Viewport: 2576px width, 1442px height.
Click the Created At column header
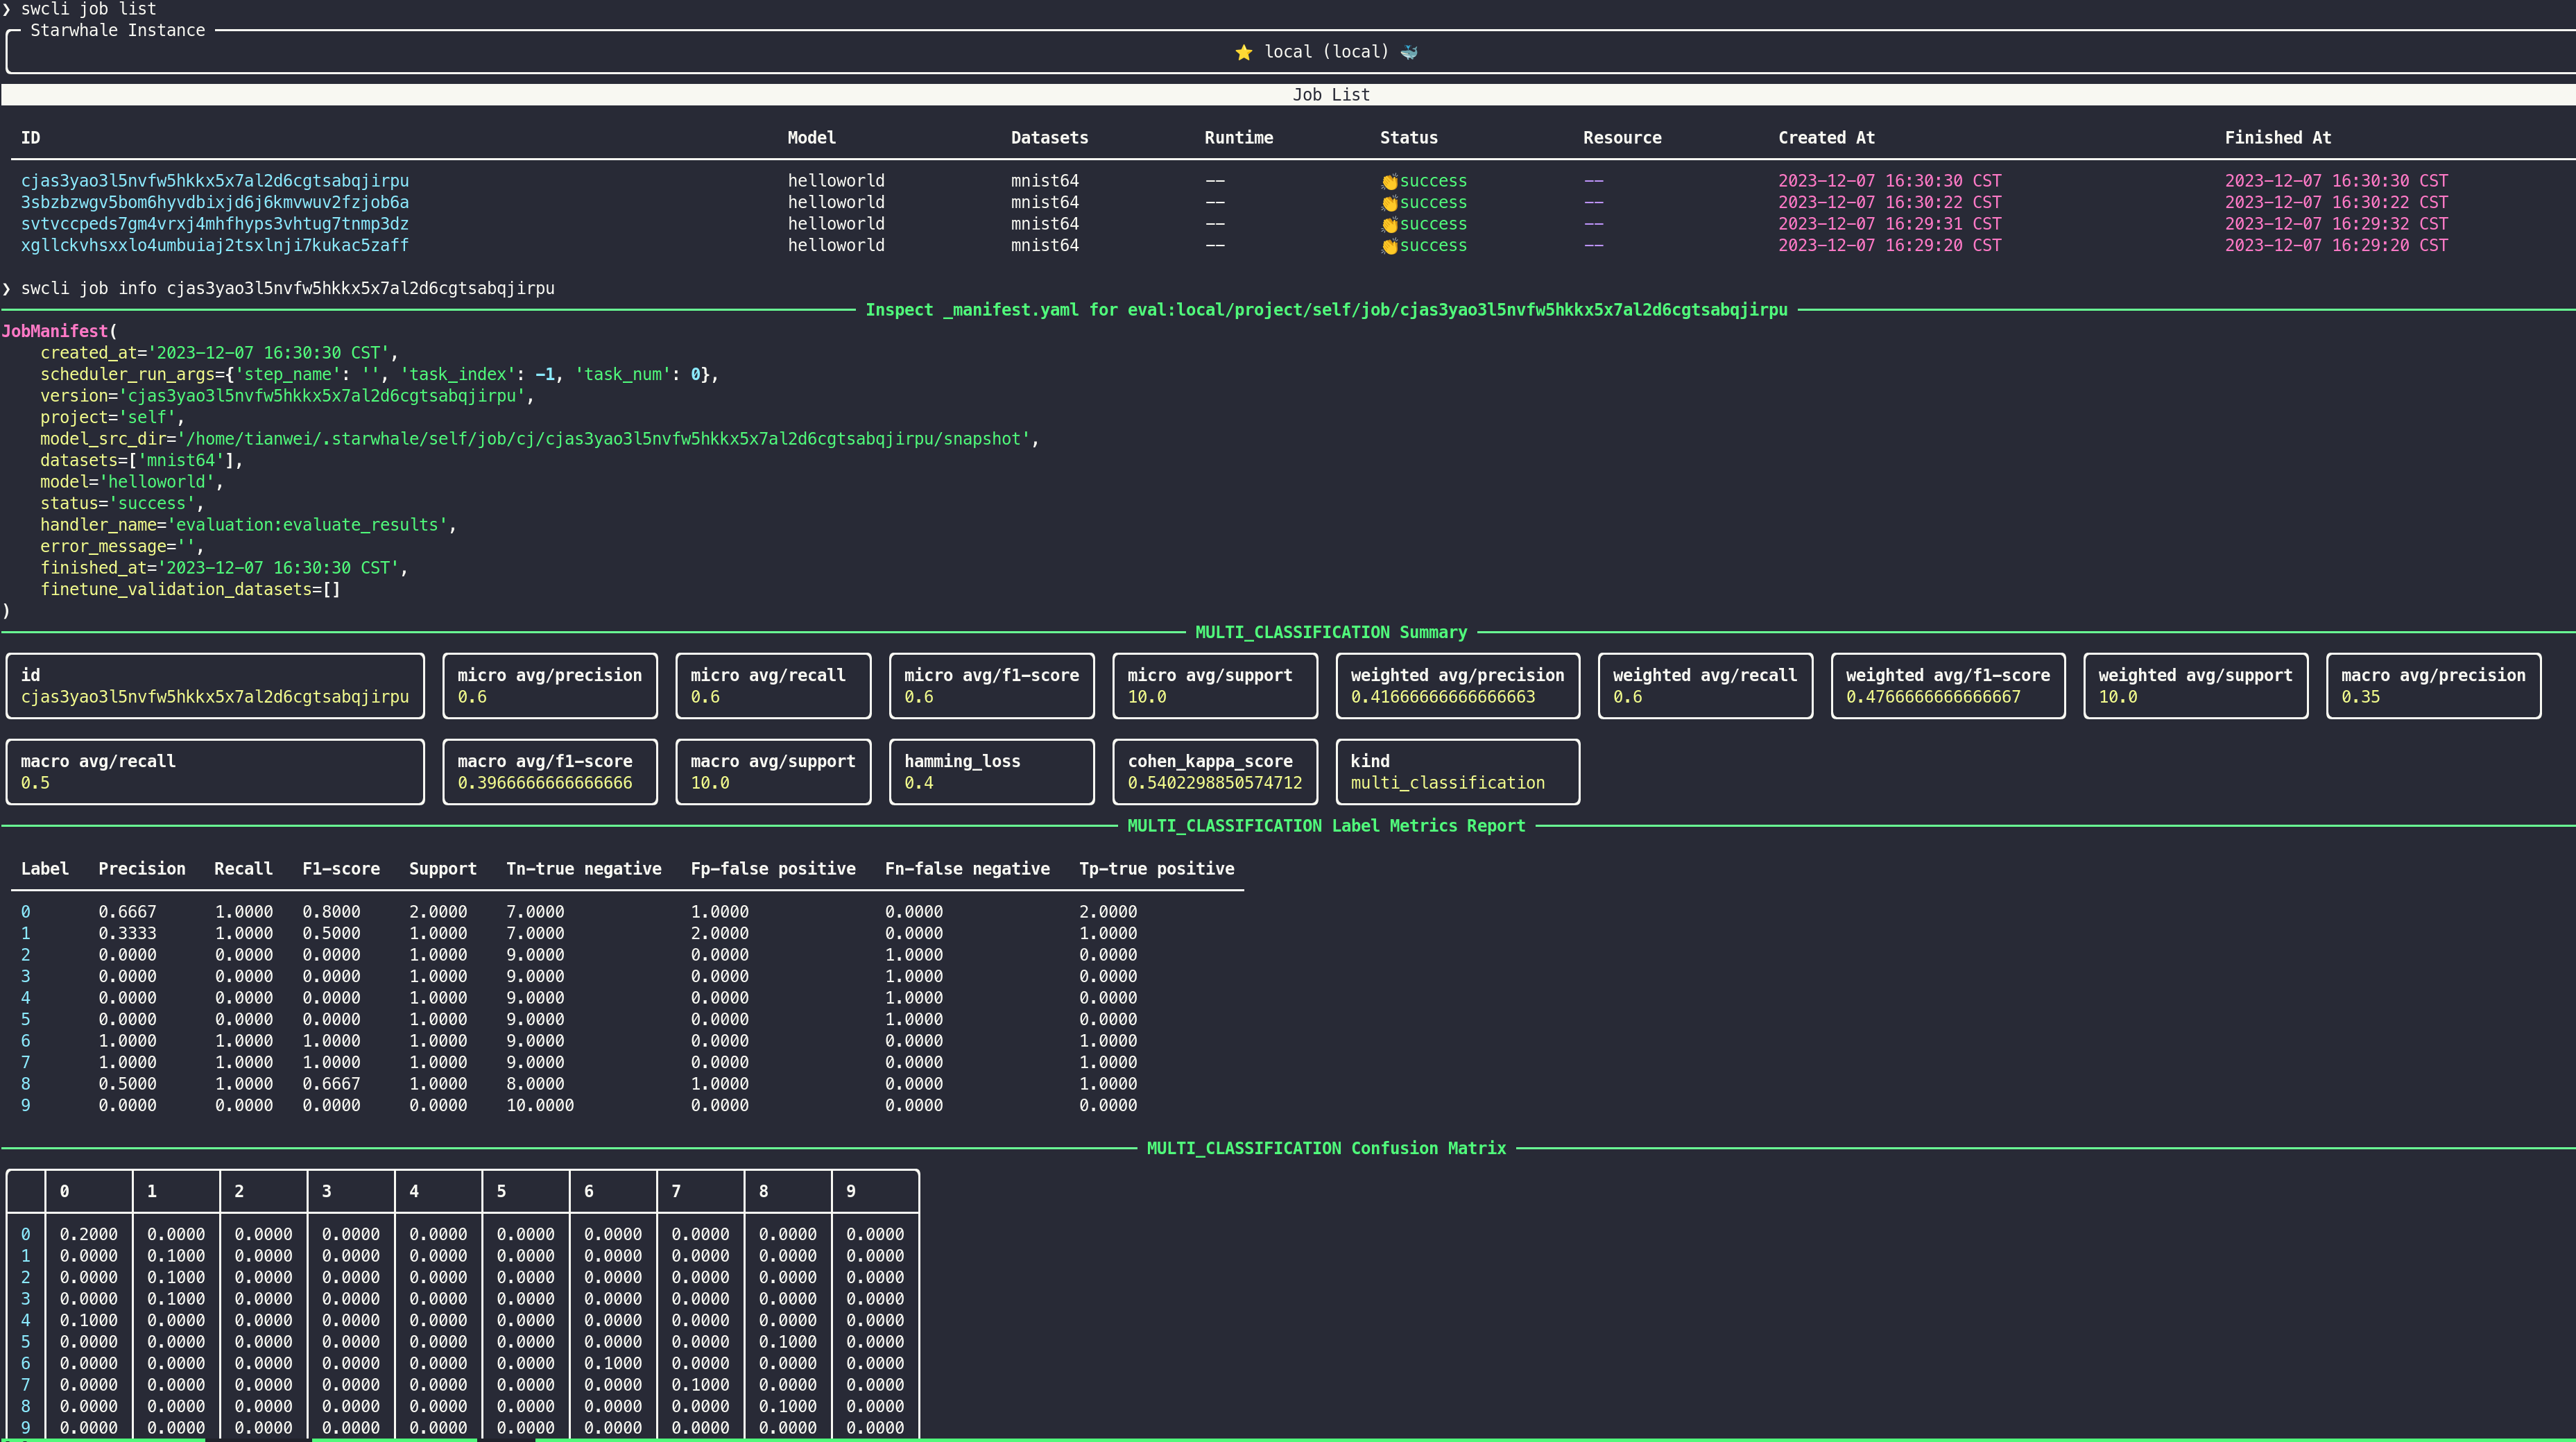(x=1826, y=138)
